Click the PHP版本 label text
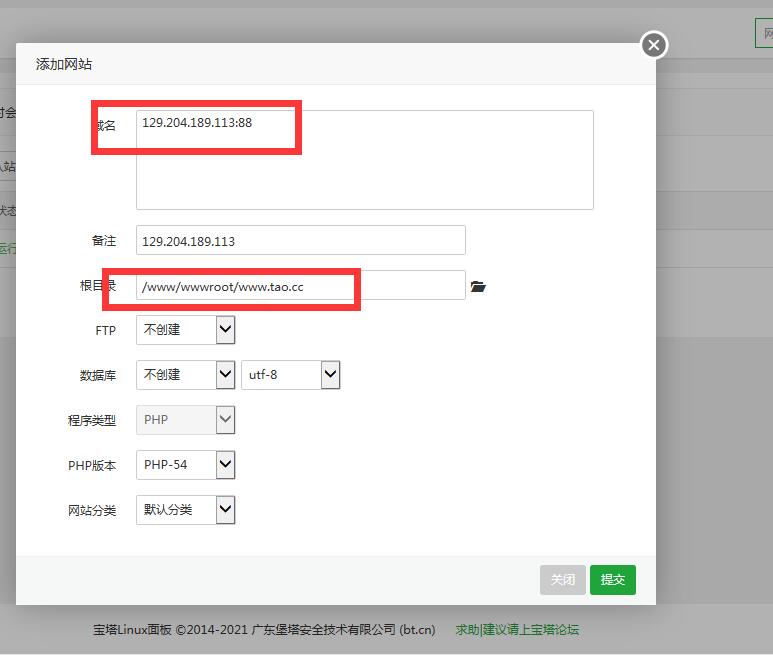 (91, 466)
